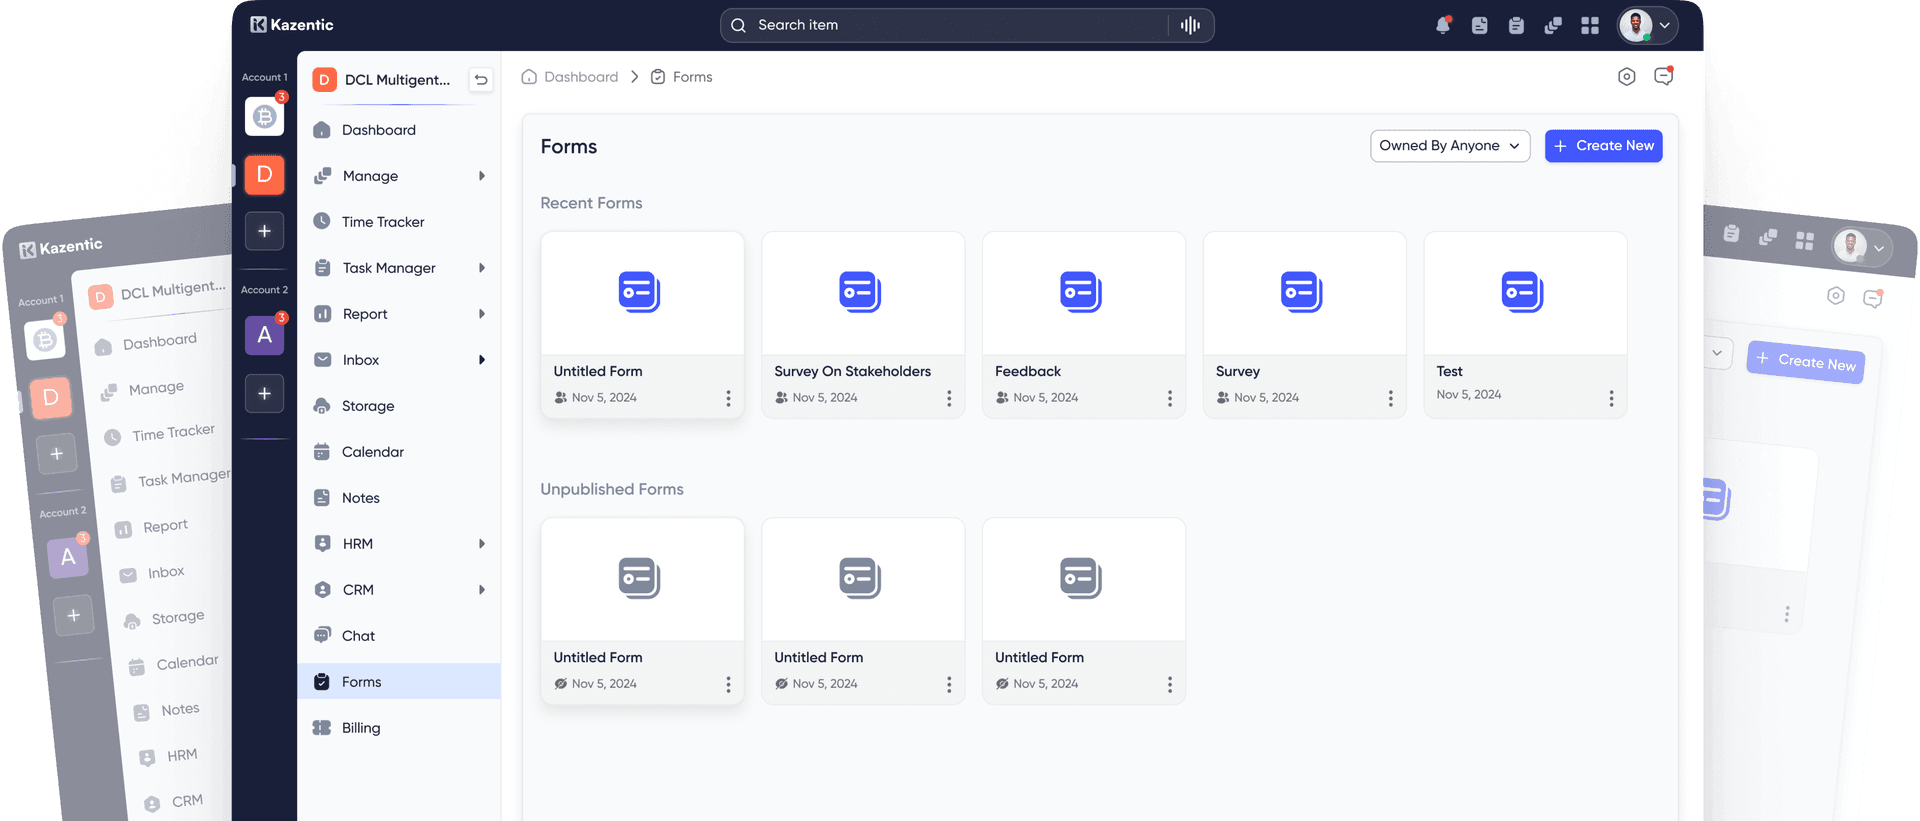Click the return arrow beside DCL Multigent
This screenshot has height=821, width=1920.
[481, 80]
